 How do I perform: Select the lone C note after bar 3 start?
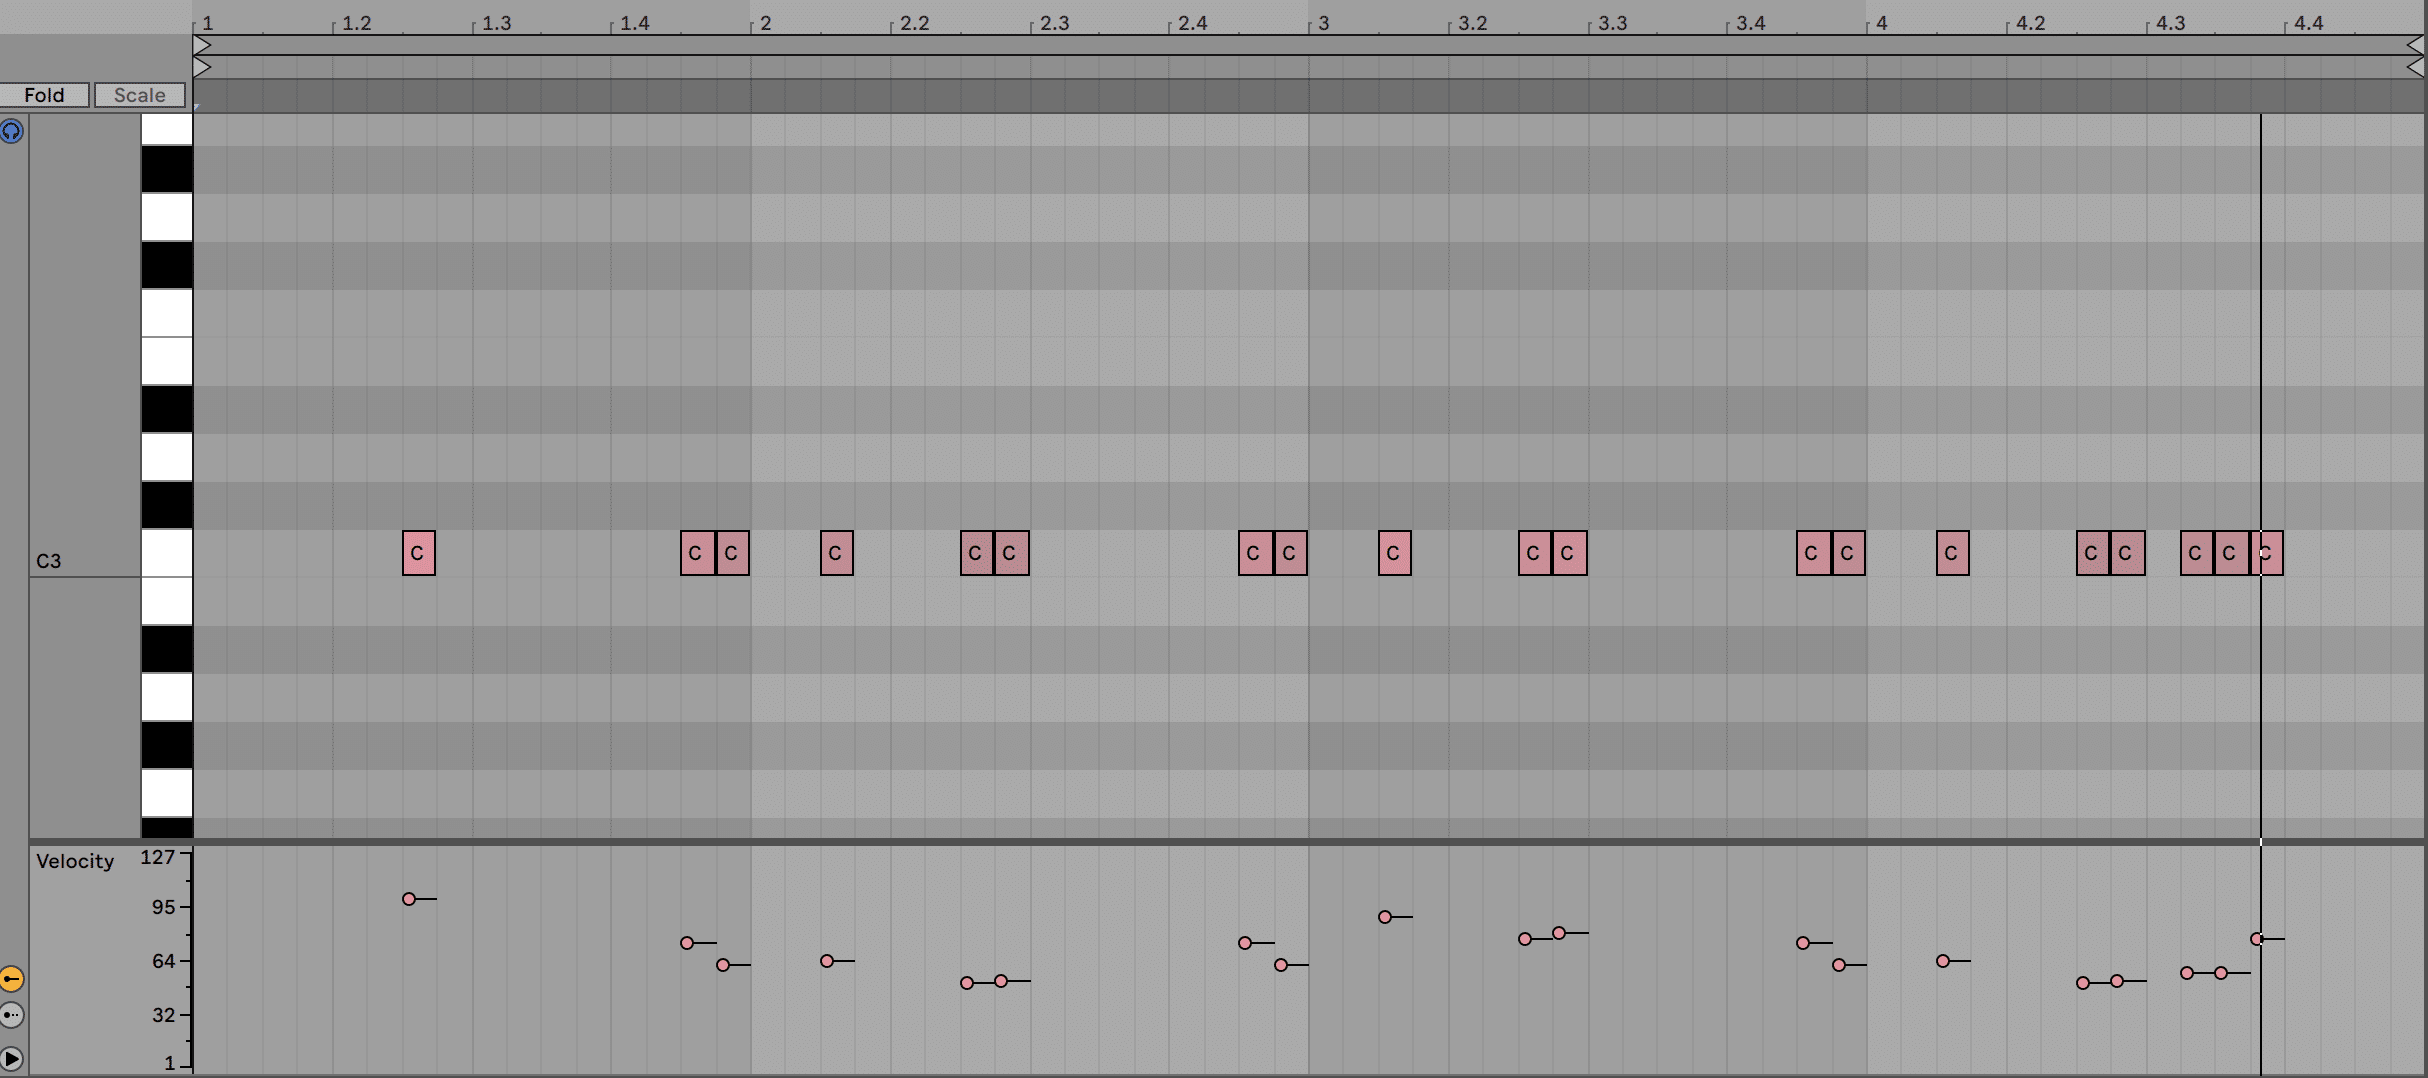(x=1395, y=553)
